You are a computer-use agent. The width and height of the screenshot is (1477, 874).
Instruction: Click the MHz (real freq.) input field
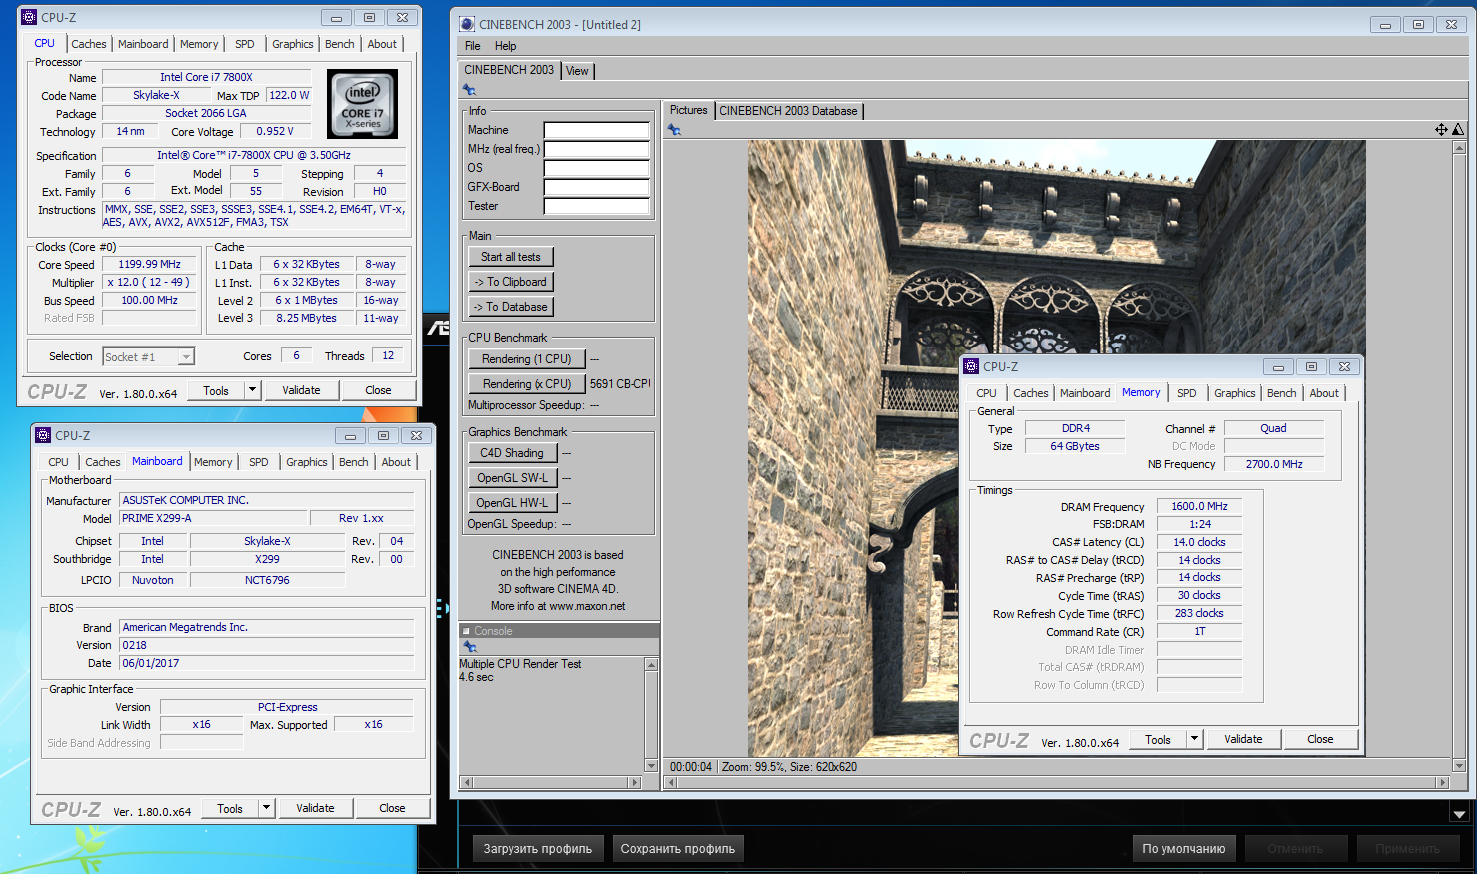point(596,149)
